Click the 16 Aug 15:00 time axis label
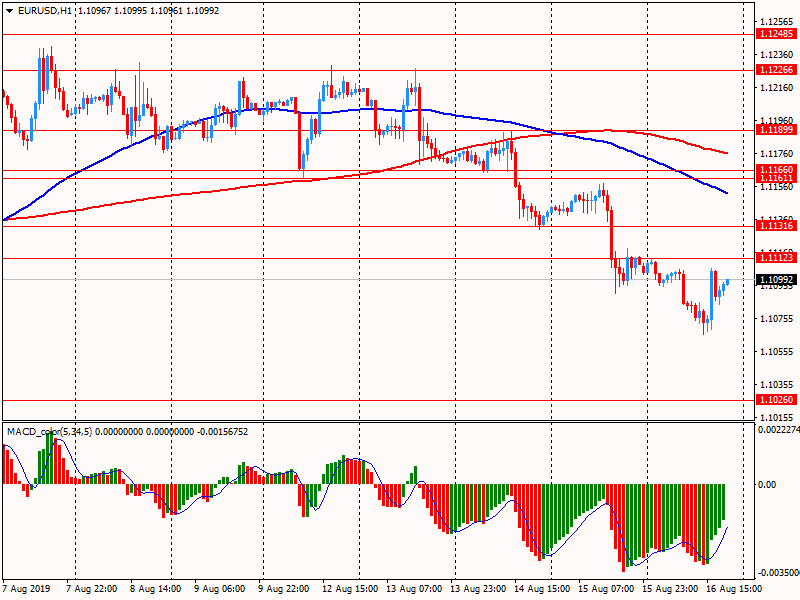This screenshot has width=800, height=600. 734,589
